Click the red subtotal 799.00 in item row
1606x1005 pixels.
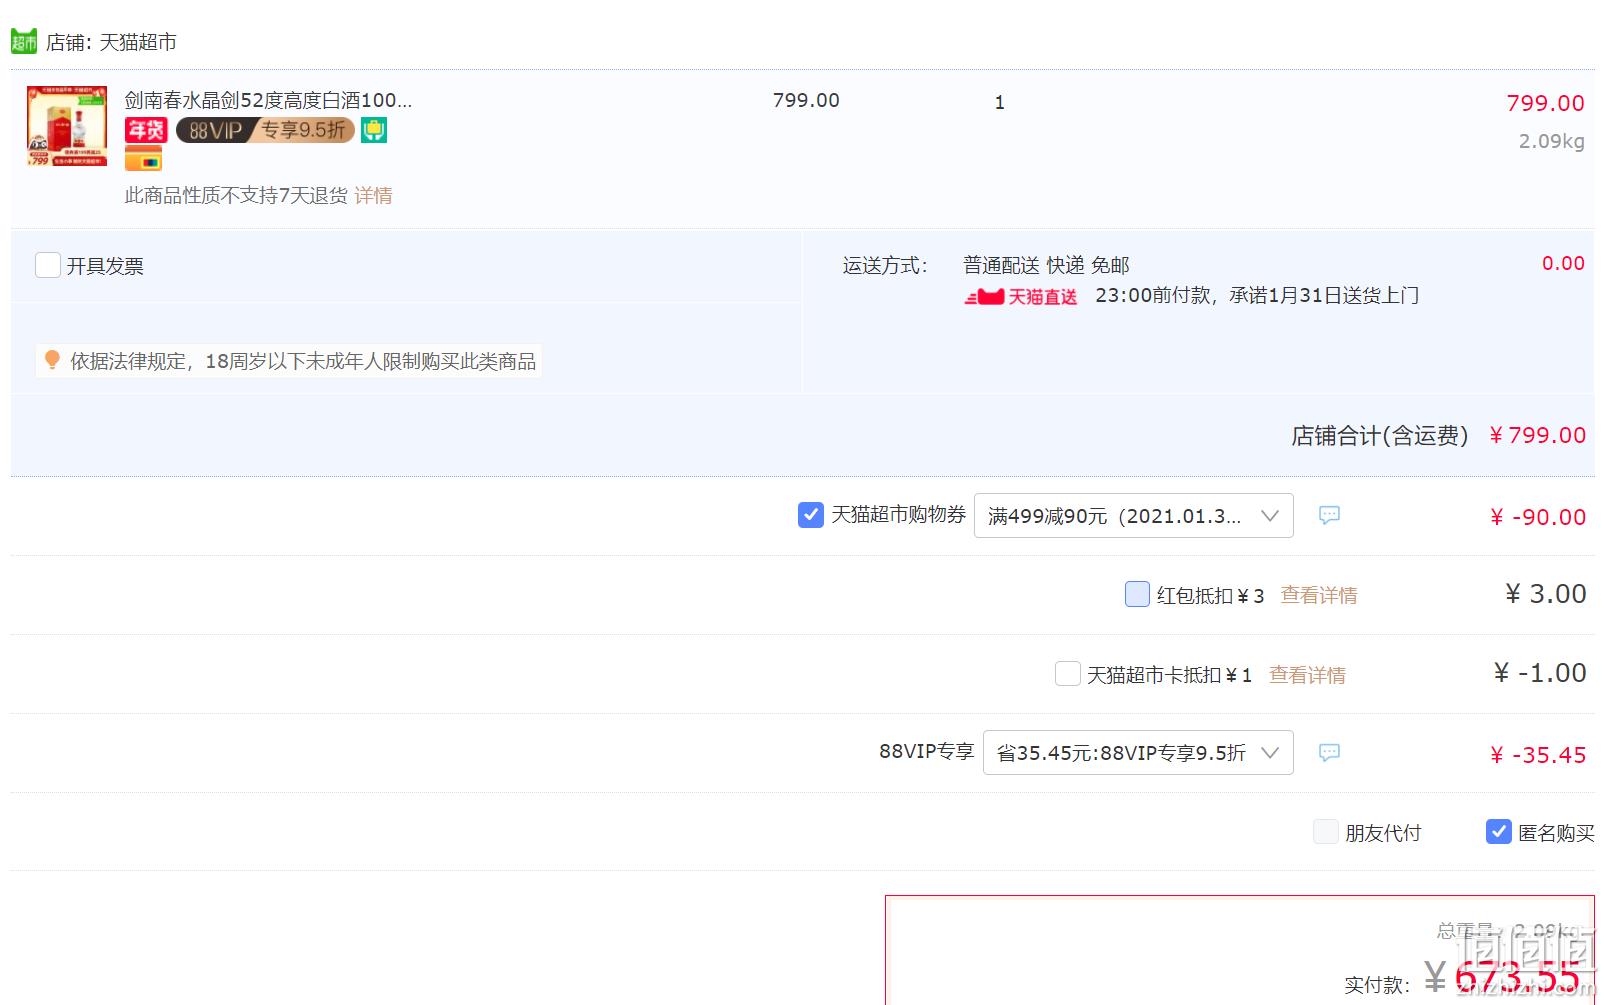point(1545,103)
